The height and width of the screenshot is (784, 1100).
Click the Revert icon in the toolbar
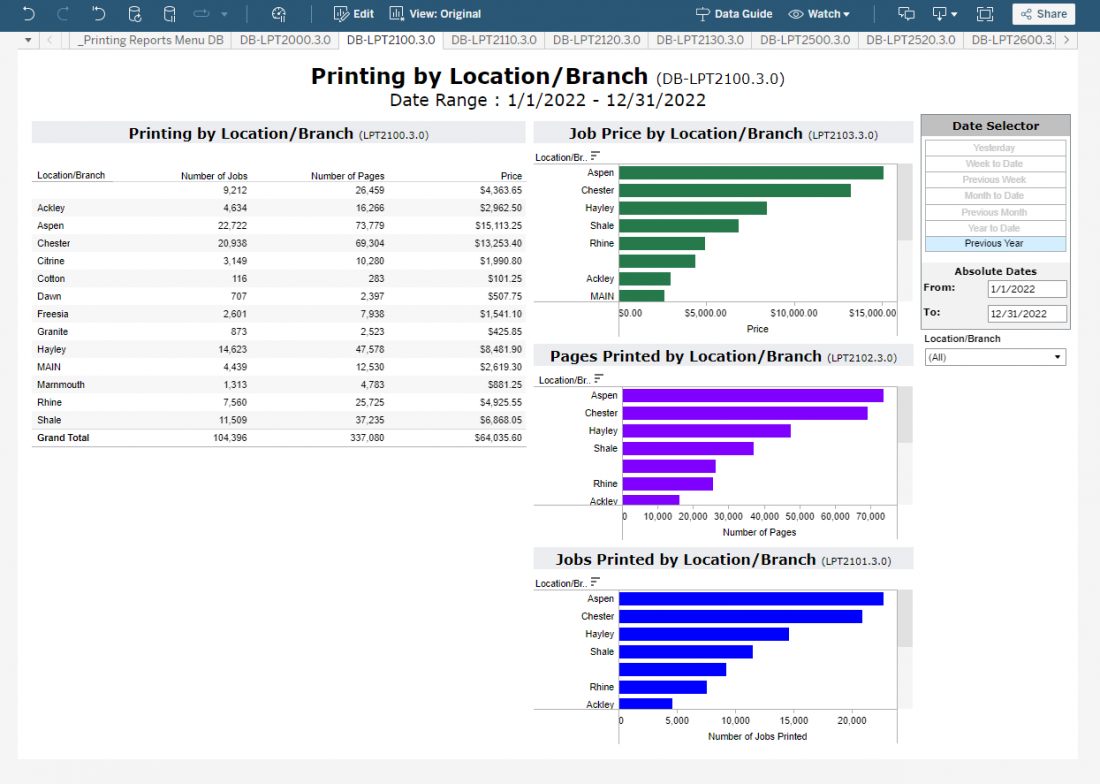click(x=98, y=14)
